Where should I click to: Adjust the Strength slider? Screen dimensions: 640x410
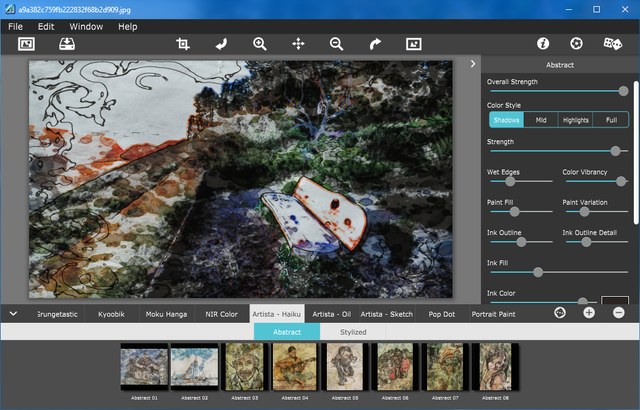tap(616, 151)
